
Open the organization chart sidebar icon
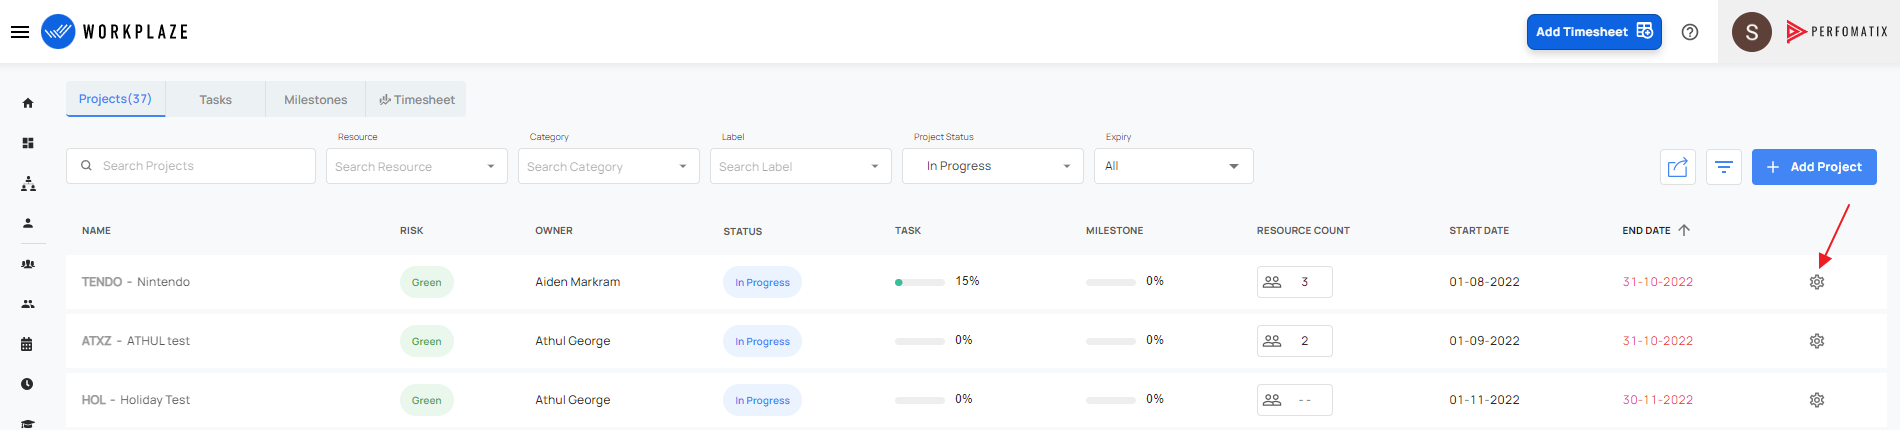[x=28, y=184]
